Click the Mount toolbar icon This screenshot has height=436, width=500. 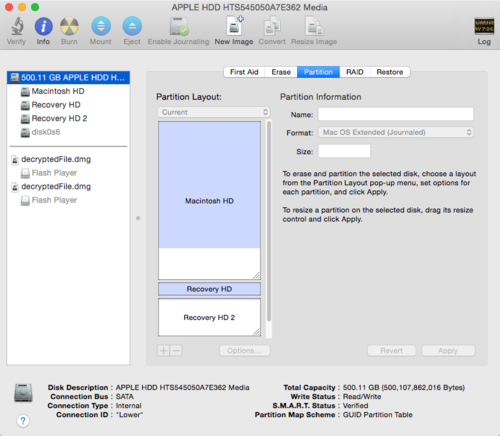101,26
